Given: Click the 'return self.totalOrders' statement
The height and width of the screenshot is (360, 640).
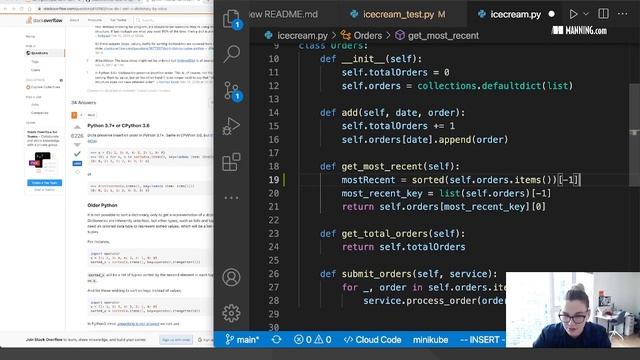Looking at the screenshot, I should pos(404,247).
